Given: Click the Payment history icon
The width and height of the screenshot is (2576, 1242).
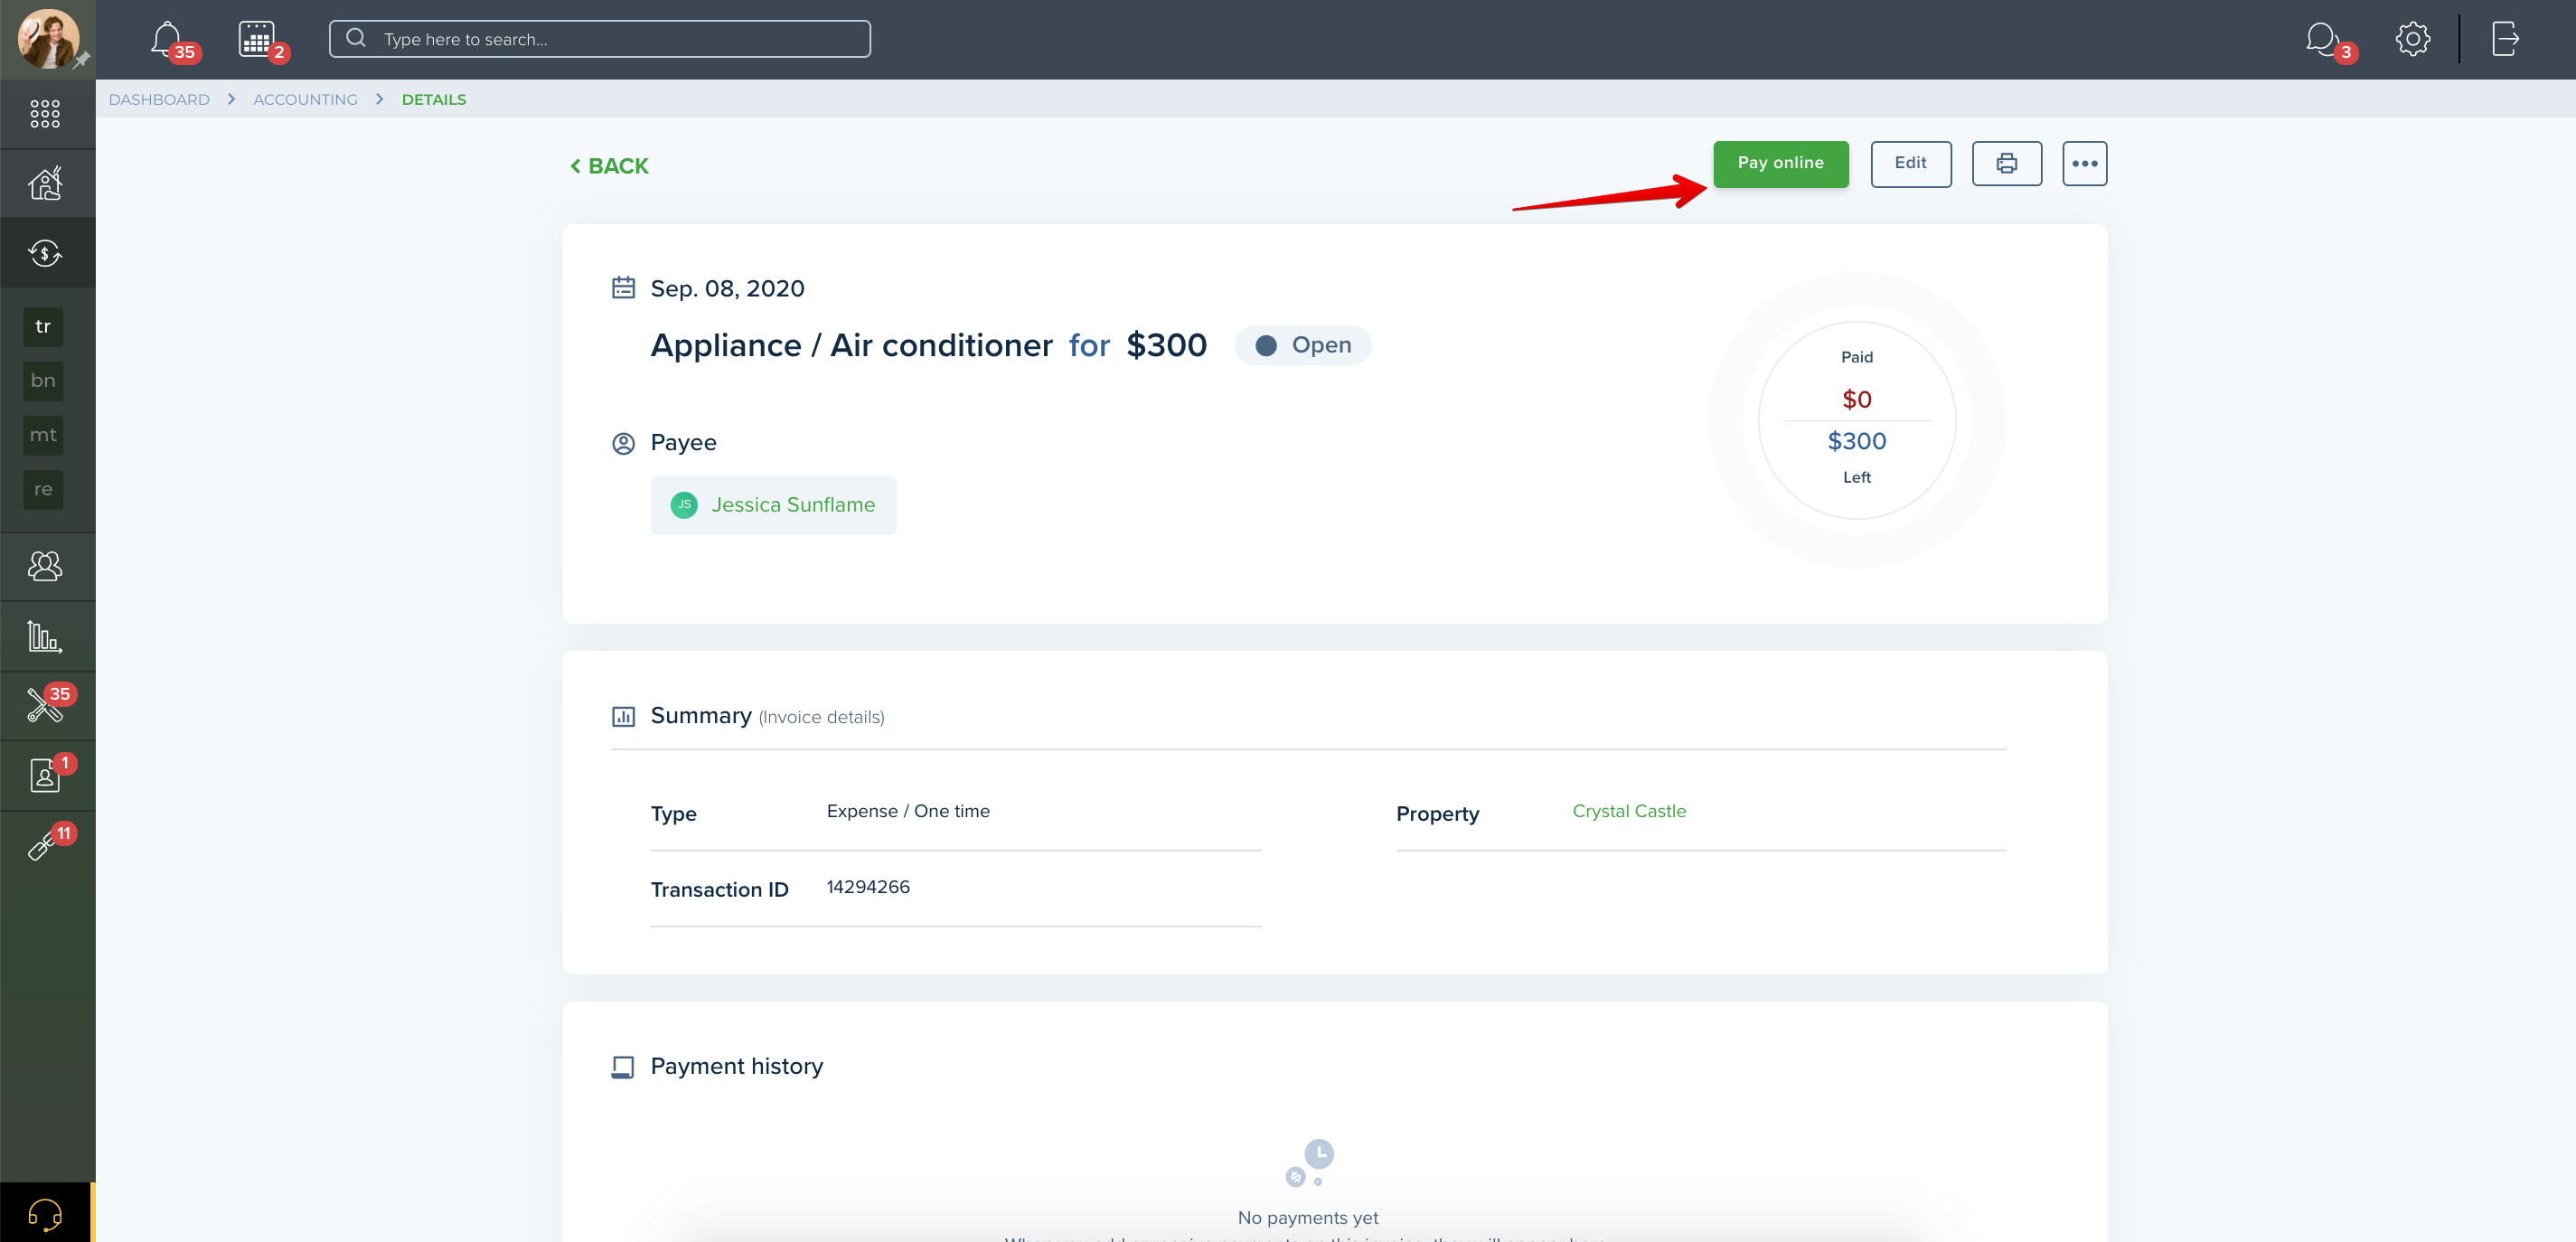Looking at the screenshot, I should point(623,1067).
